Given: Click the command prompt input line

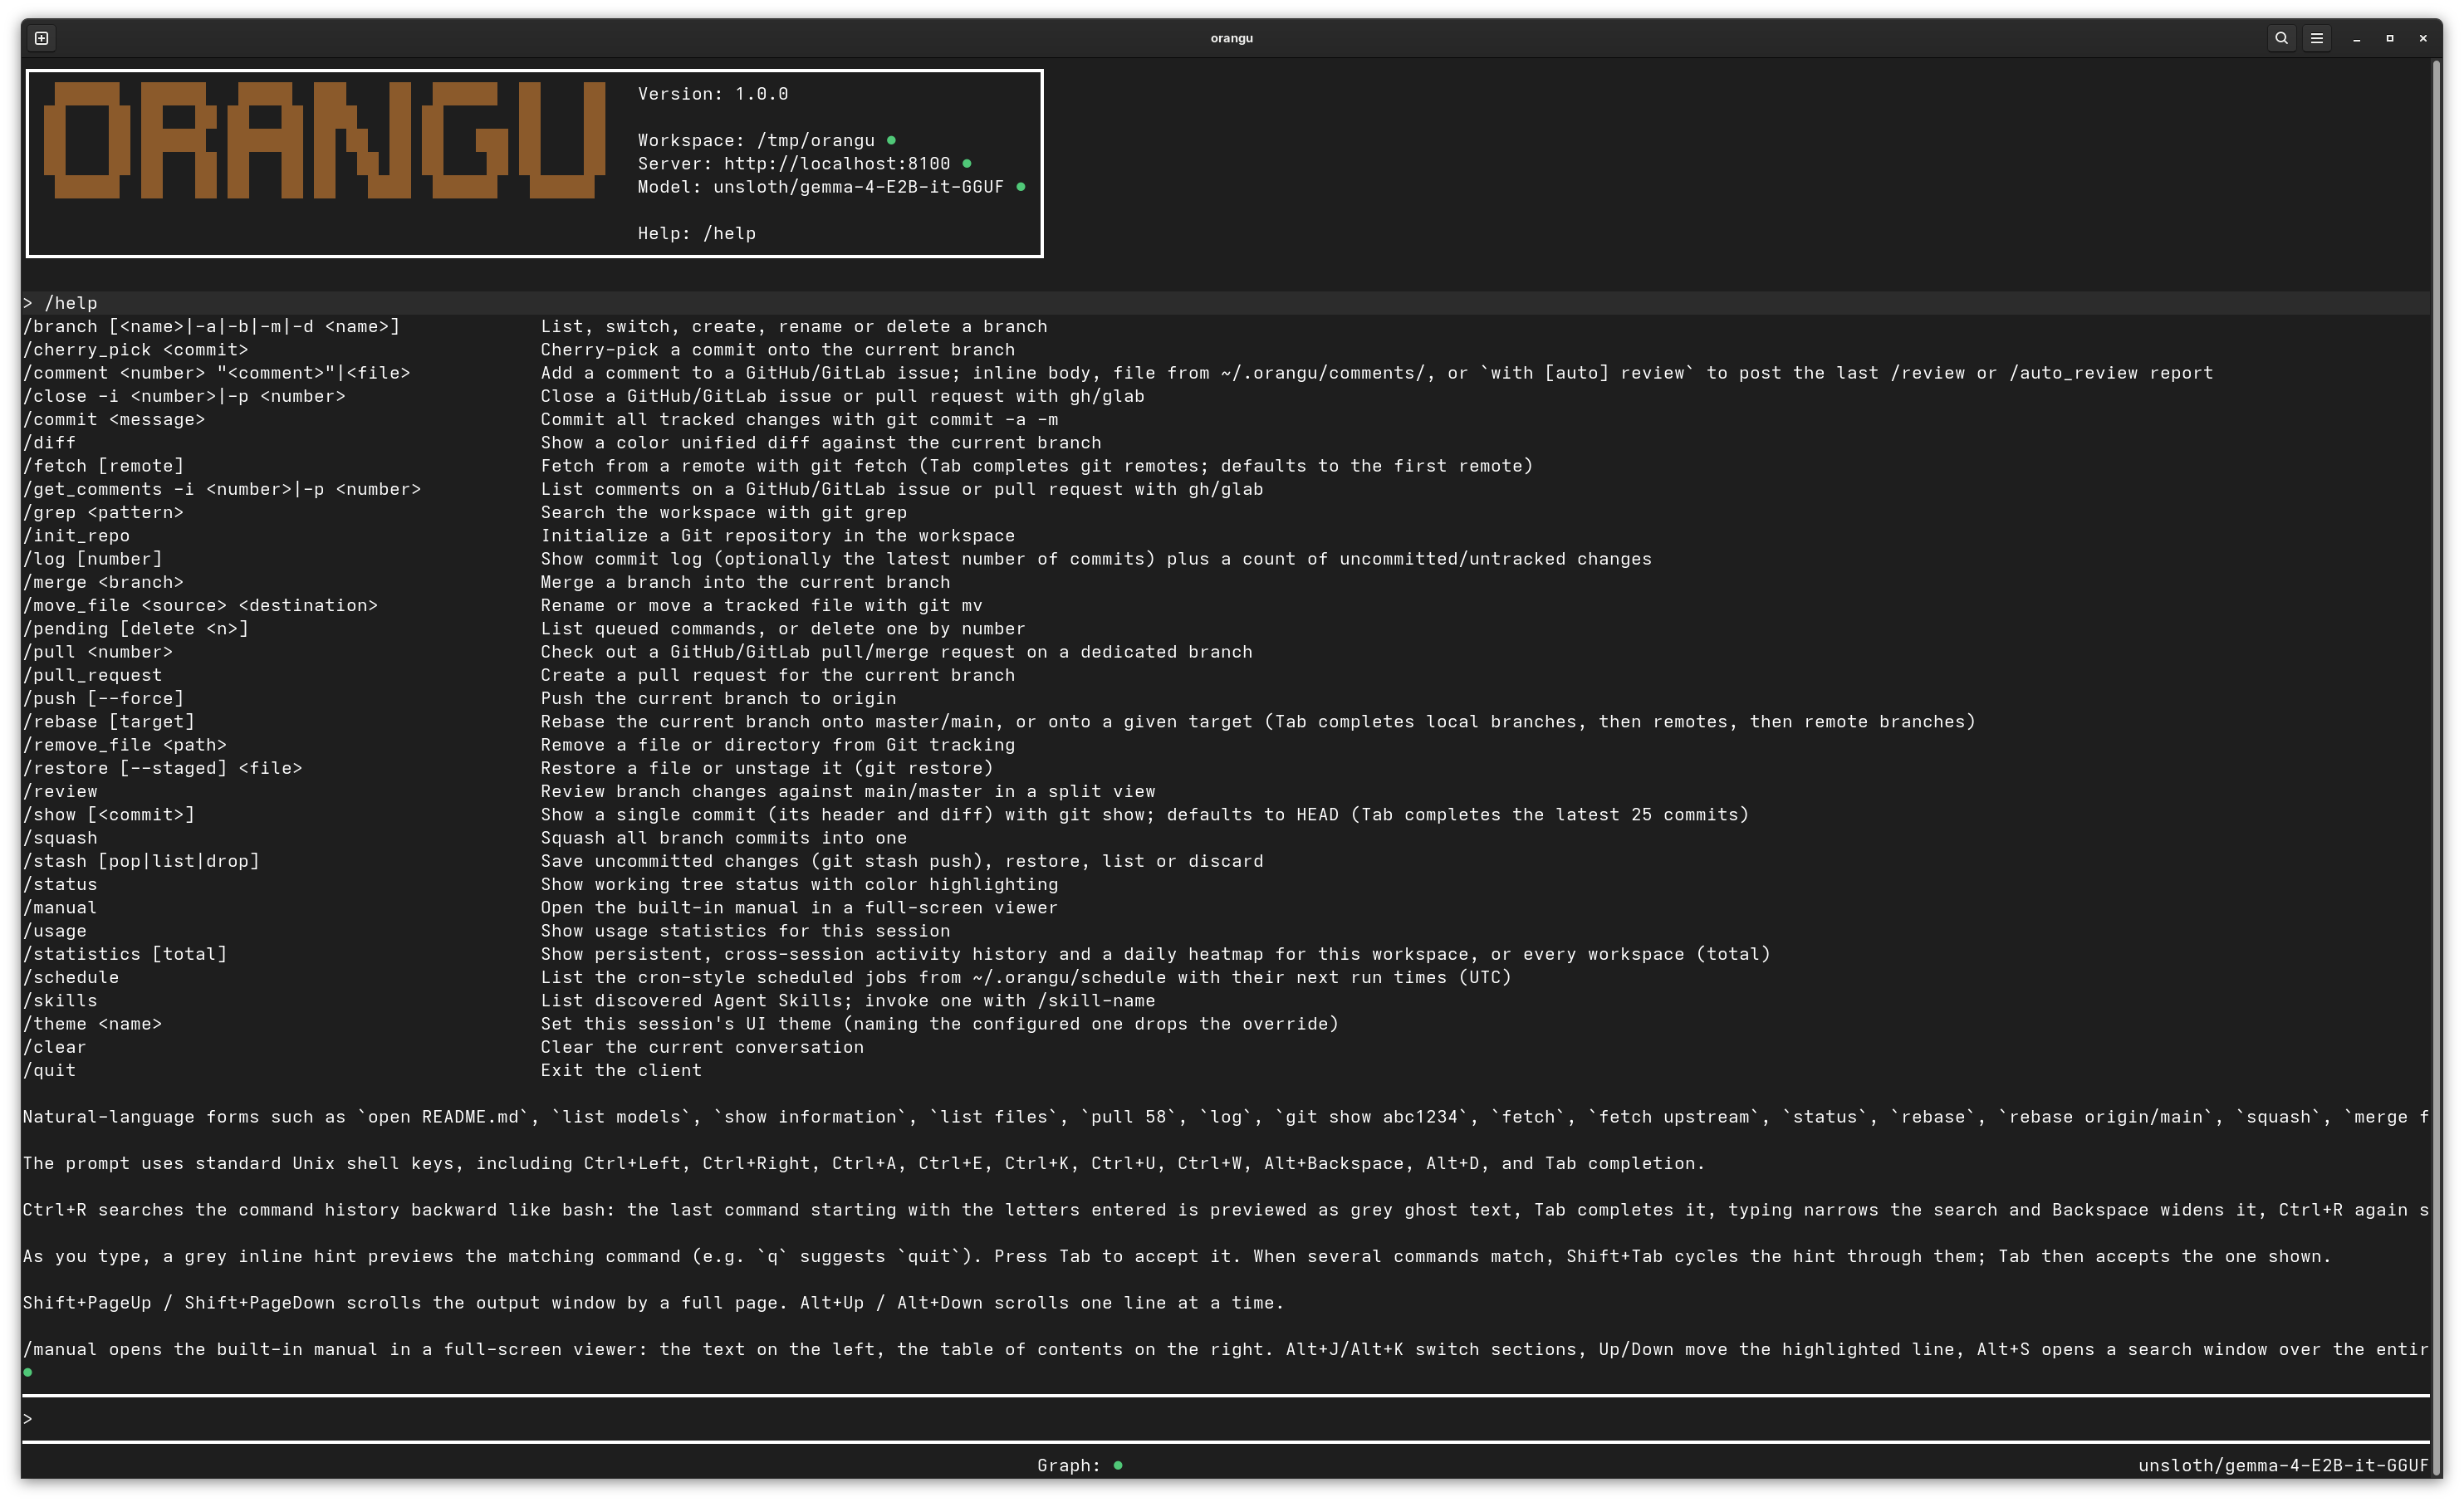Looking at the screenshot, I should [x=1226, y=1418].
